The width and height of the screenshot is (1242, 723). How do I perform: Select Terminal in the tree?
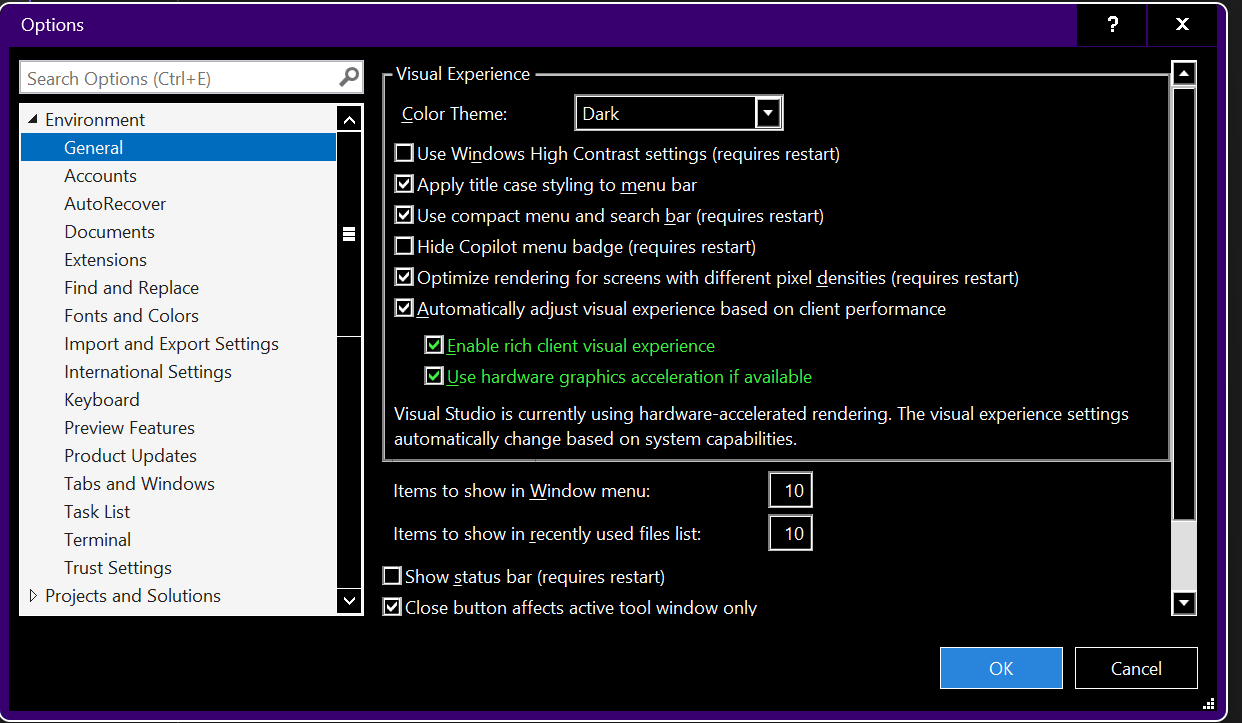(97, 539)
